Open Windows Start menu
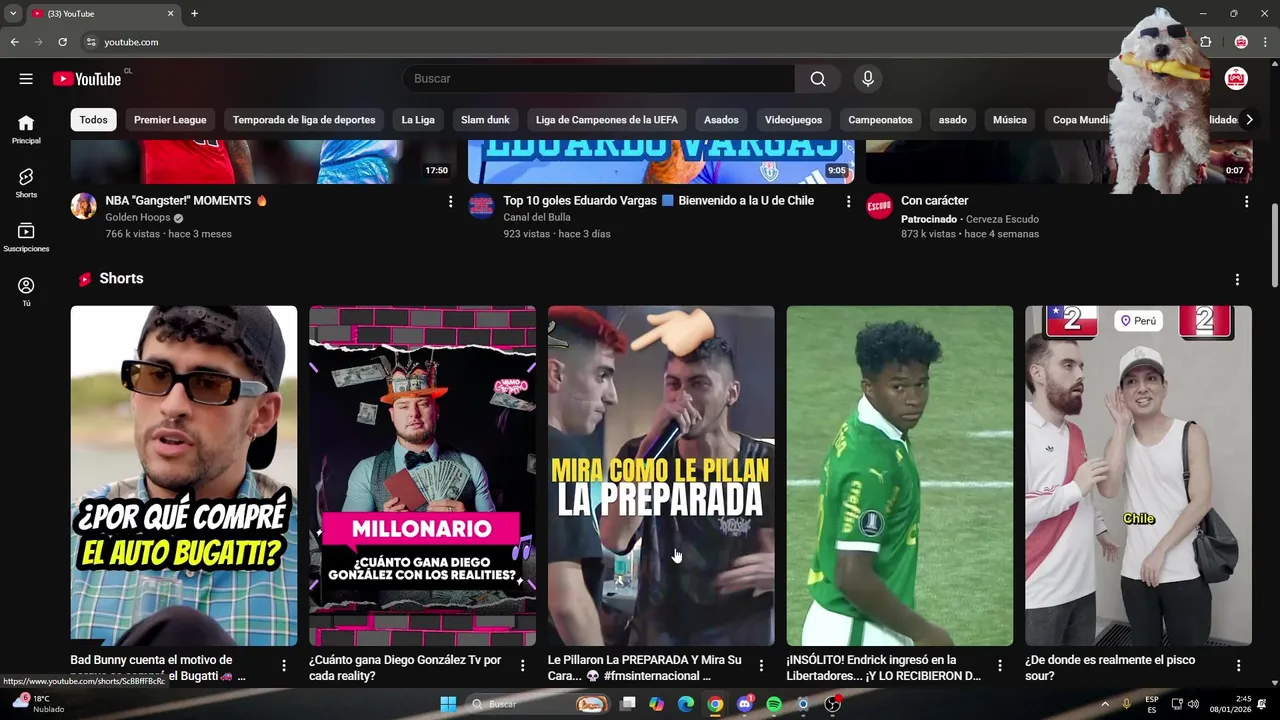 (448, 704)
